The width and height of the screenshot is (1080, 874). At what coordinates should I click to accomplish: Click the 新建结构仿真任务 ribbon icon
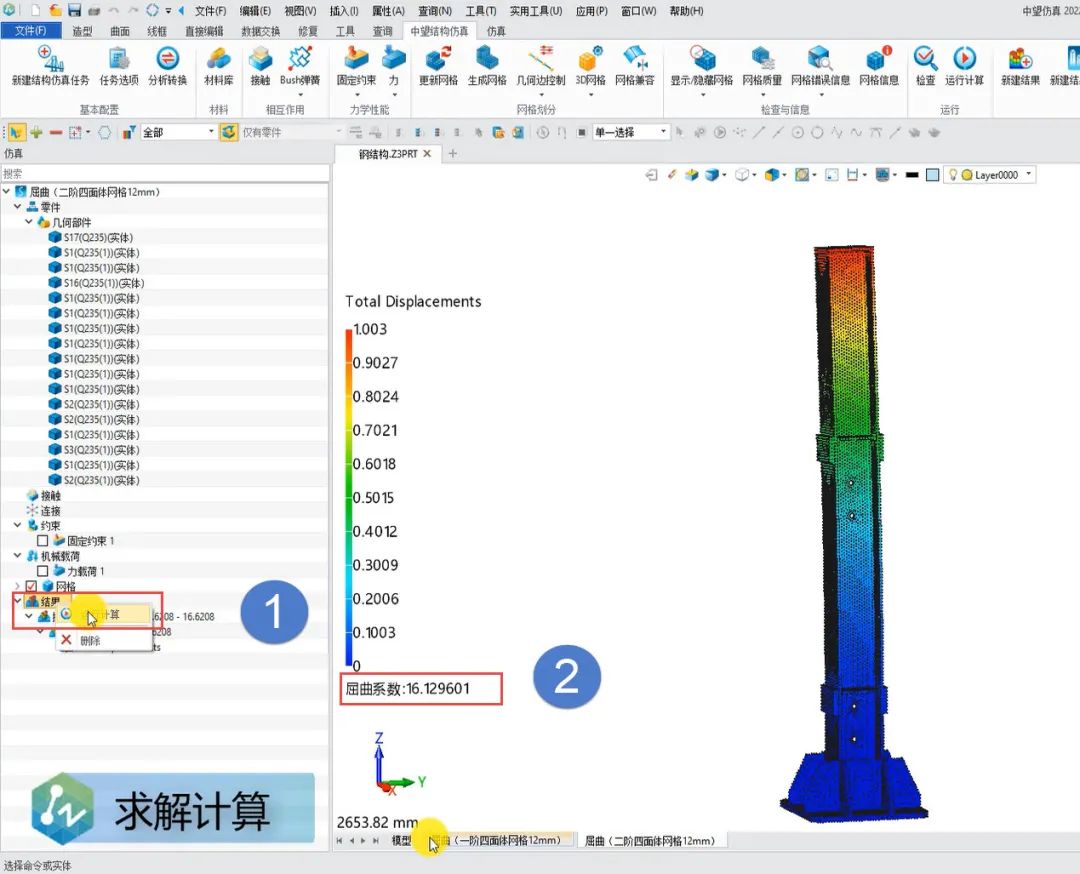[x=50, y=66]
